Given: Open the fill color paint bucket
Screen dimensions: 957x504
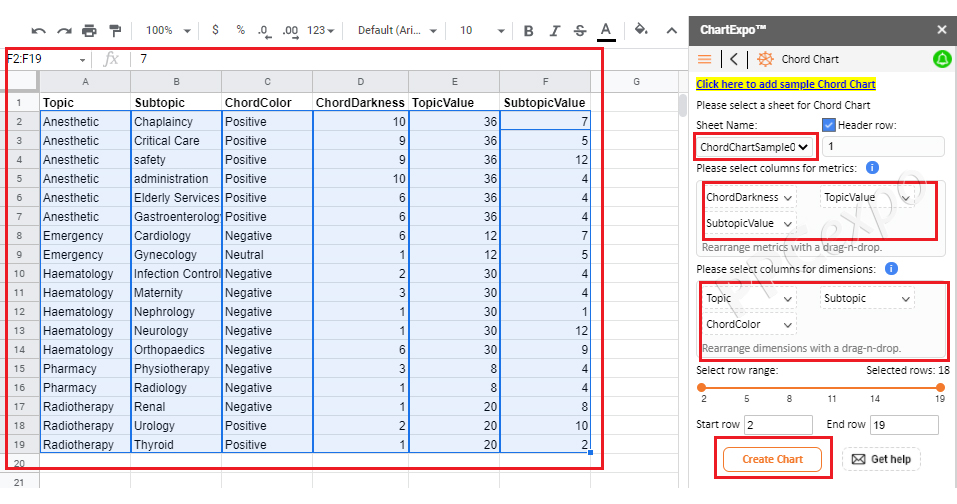Looking at the screenshot, I should [642, 30].
